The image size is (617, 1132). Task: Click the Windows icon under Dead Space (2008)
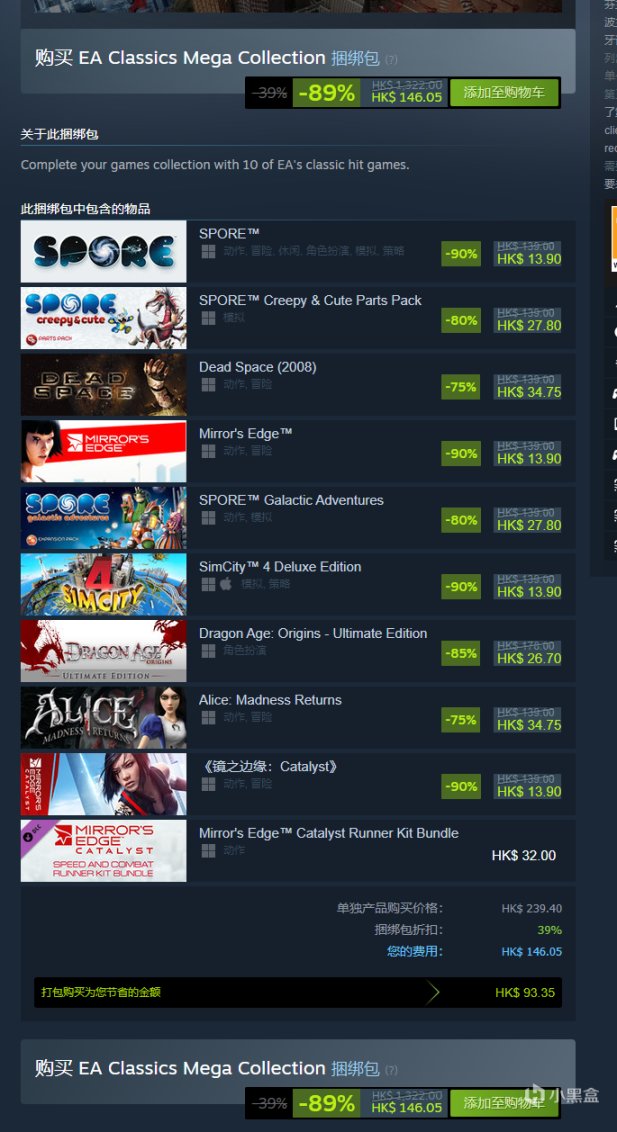209,385
